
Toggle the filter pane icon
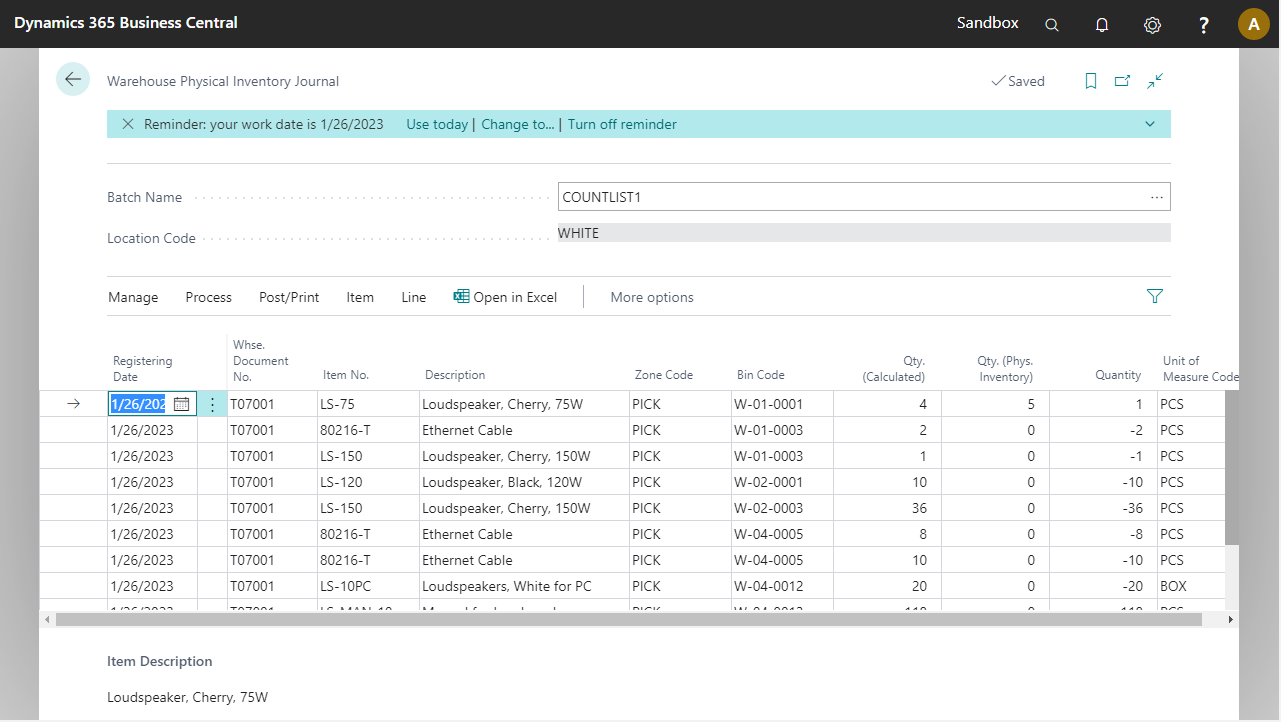(x=1155, y=296)
